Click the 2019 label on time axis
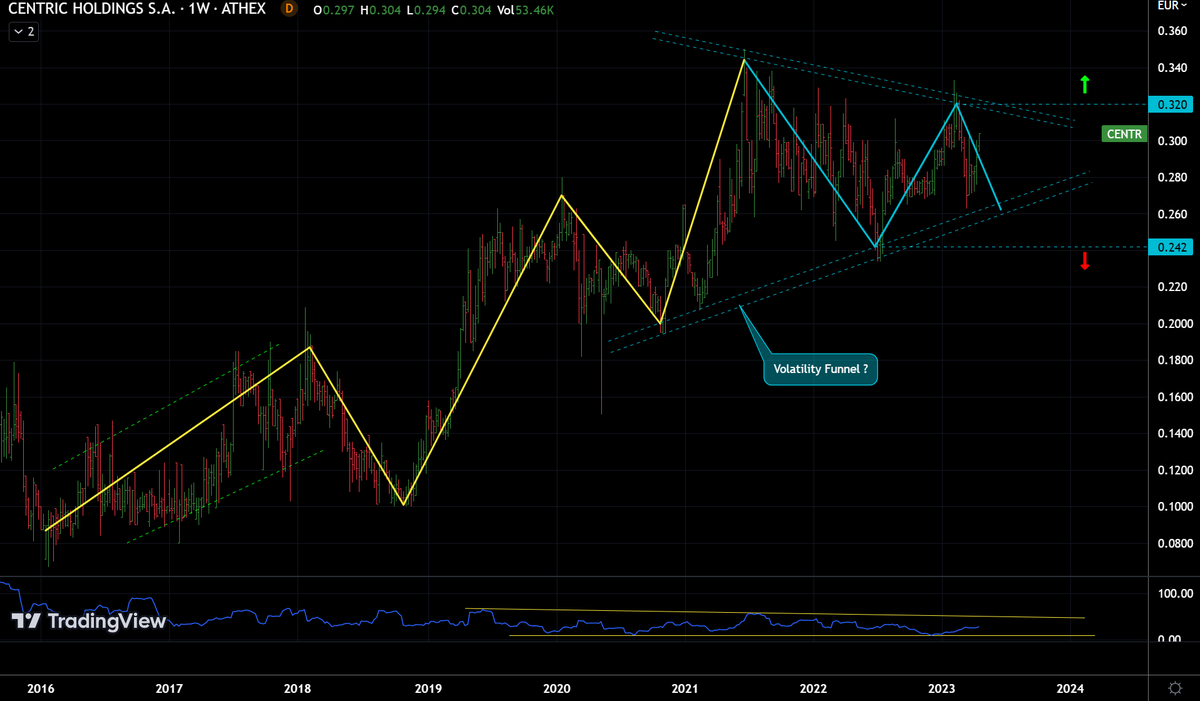 428,688
